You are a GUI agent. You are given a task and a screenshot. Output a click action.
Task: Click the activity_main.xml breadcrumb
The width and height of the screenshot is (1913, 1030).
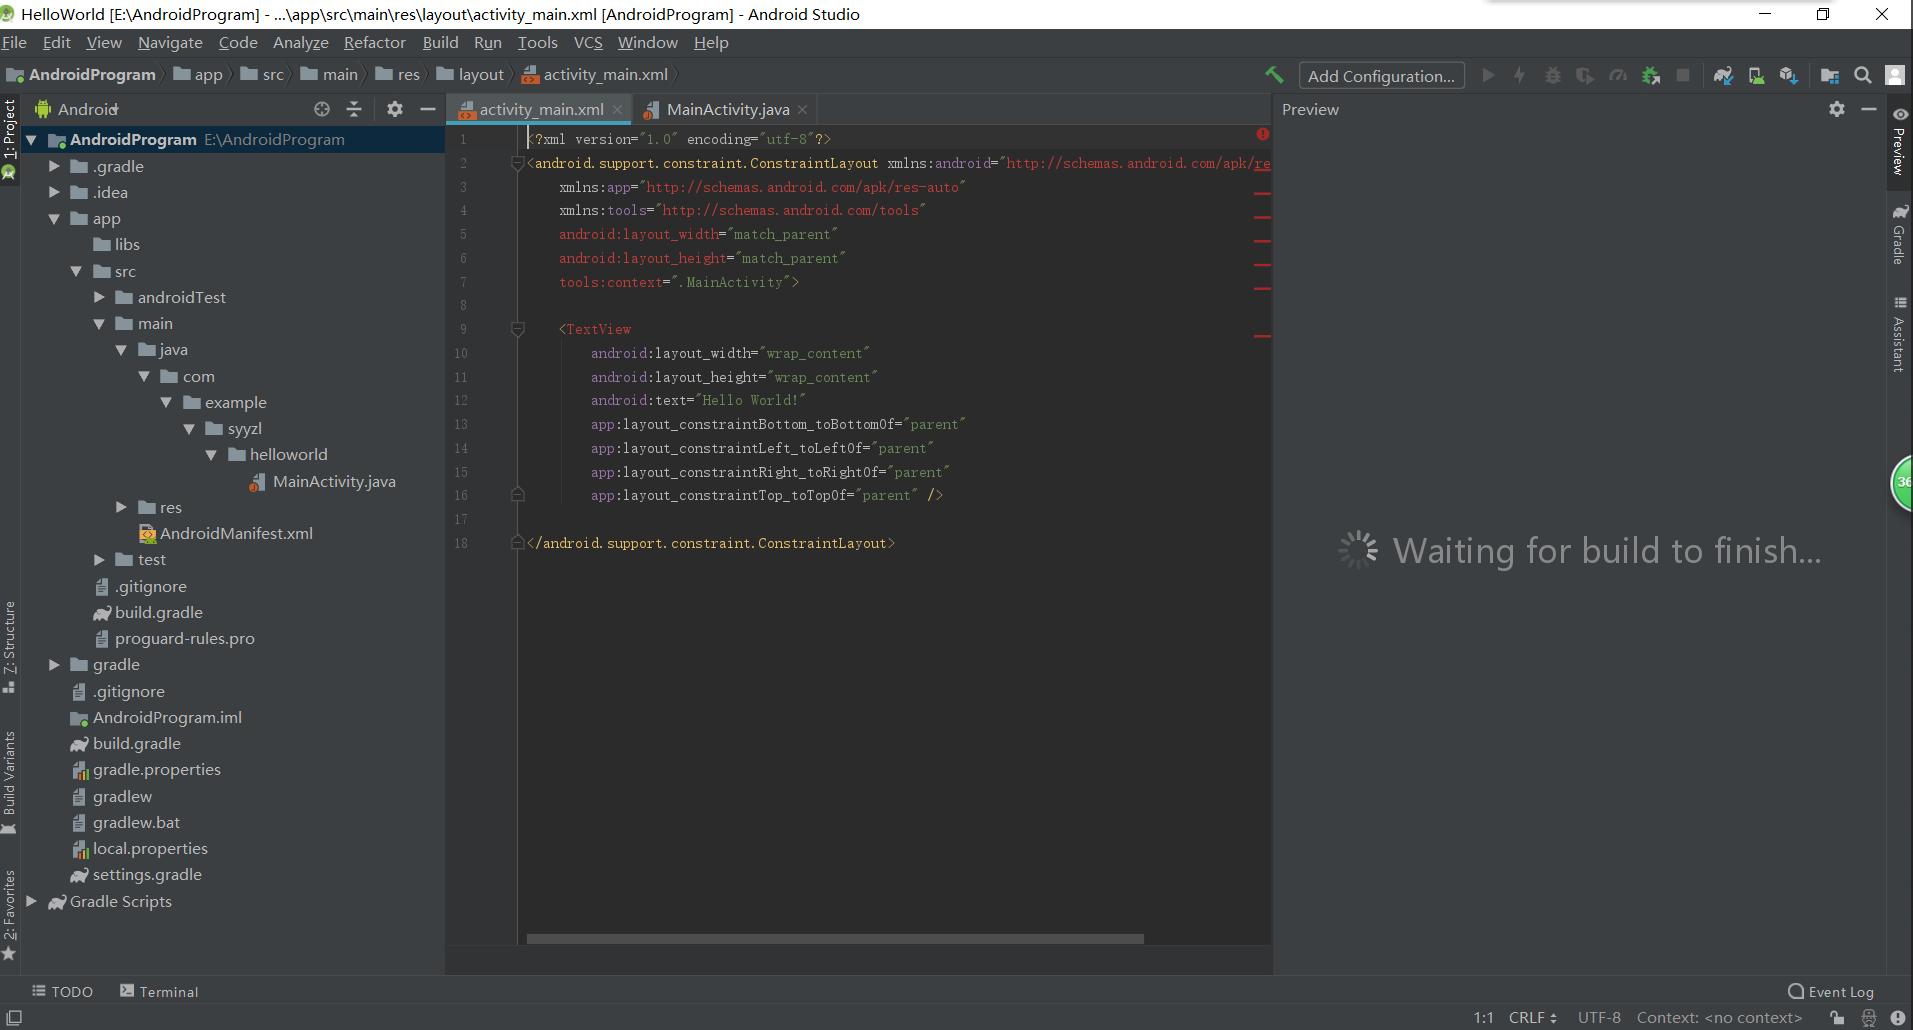[595, 75]
